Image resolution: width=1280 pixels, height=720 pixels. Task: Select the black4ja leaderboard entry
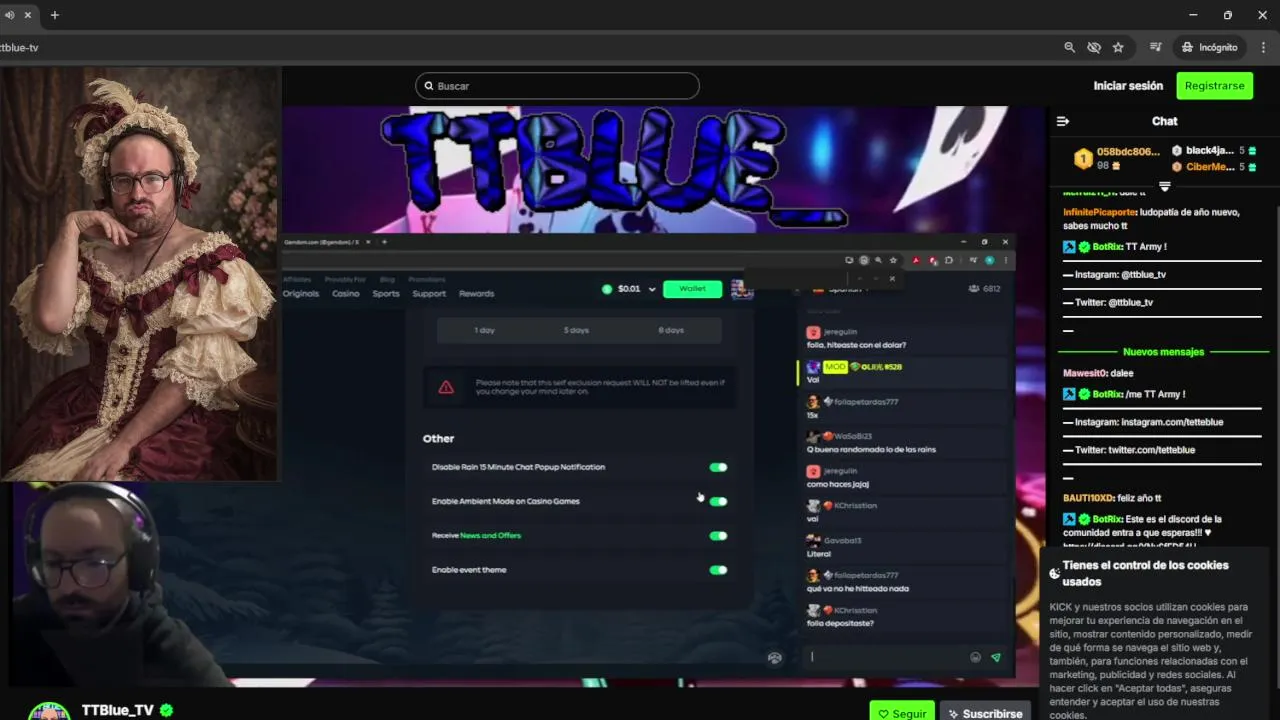click(1214, 150)
